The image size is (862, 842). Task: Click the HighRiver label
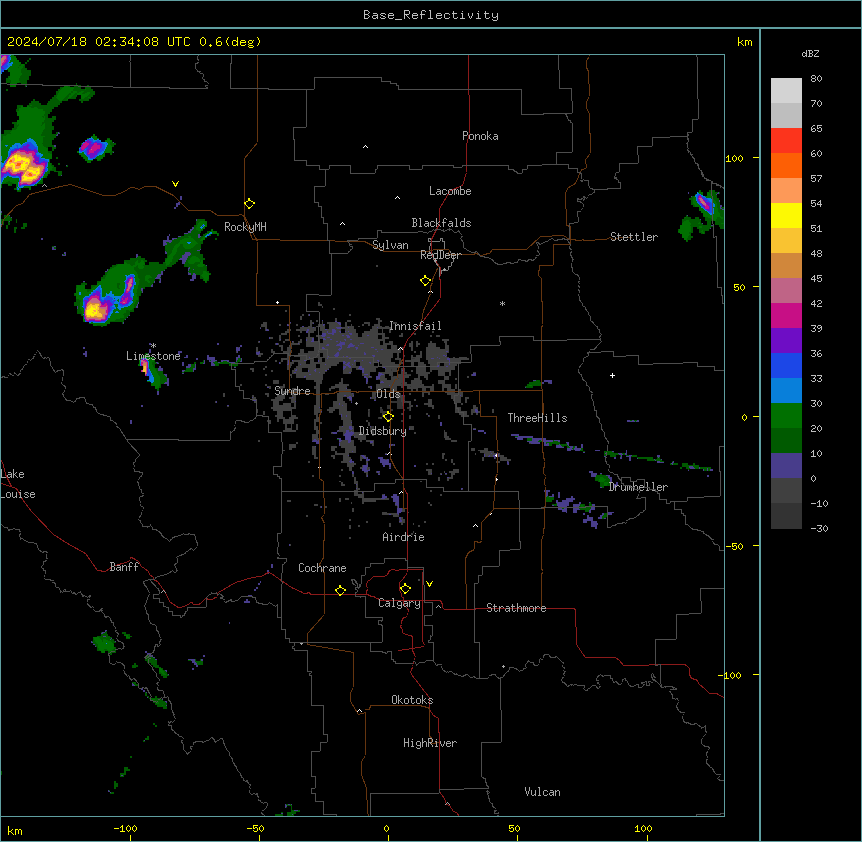430,743
